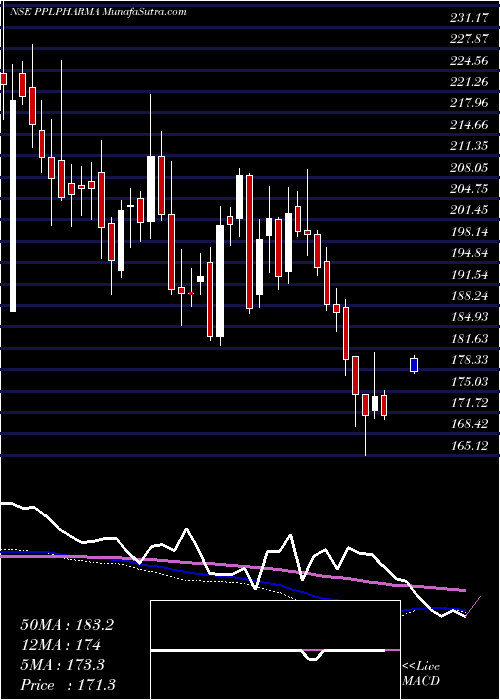Click the 165.12 price axis label
The image size is (500, 700).
coord(468,445)
